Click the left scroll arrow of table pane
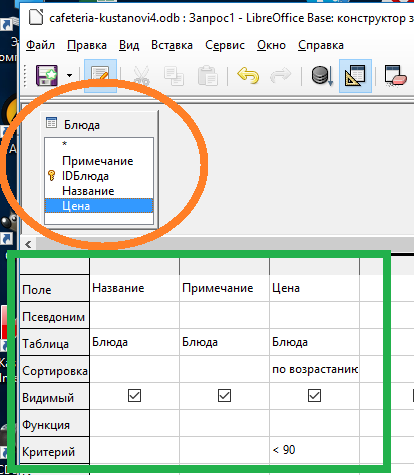This screenshot has width=414, height=475. click(28, 244)
